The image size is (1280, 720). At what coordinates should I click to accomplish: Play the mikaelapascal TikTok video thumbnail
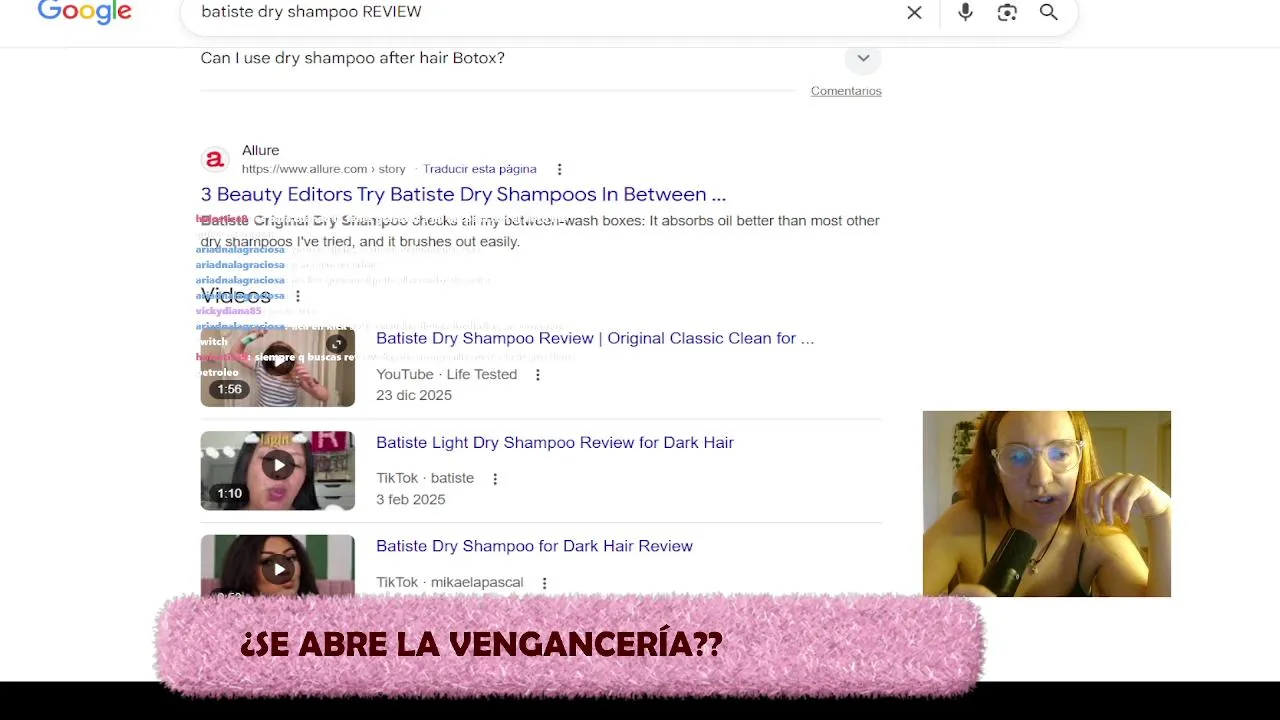[x=277, y=566]
